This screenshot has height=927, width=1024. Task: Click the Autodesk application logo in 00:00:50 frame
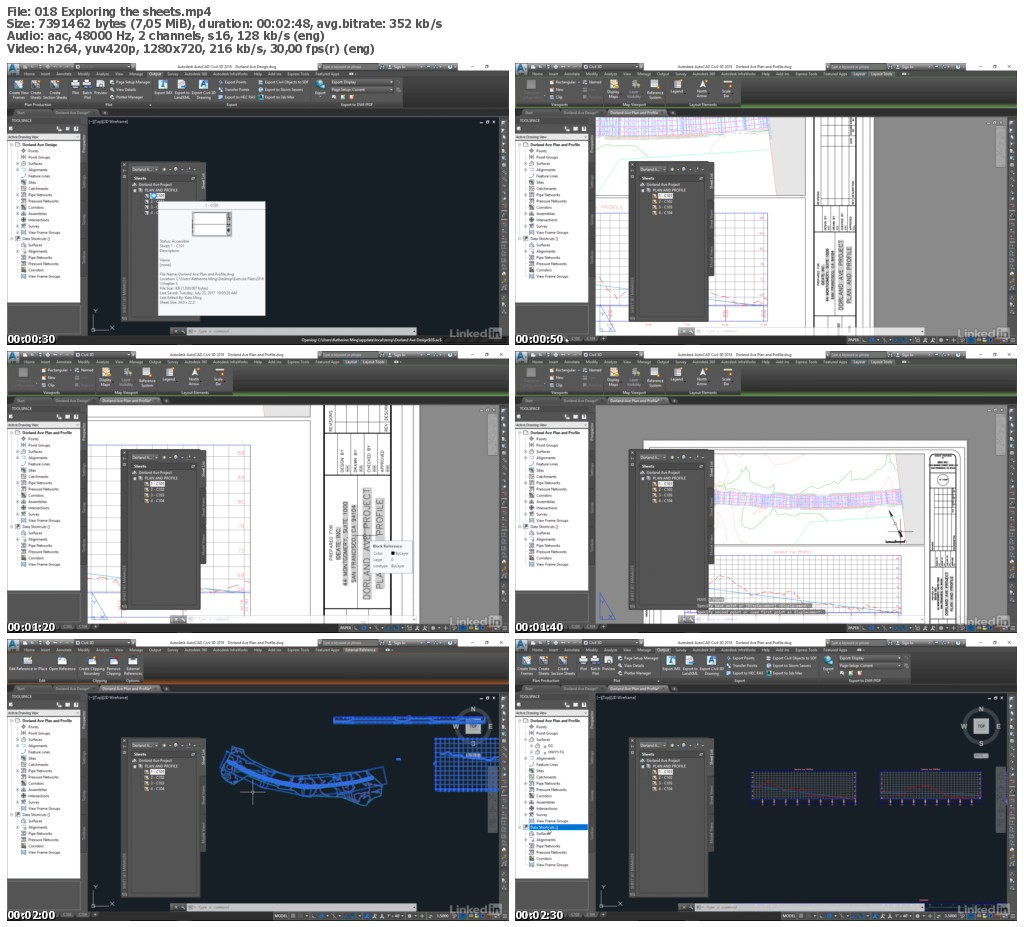(522, 69)
